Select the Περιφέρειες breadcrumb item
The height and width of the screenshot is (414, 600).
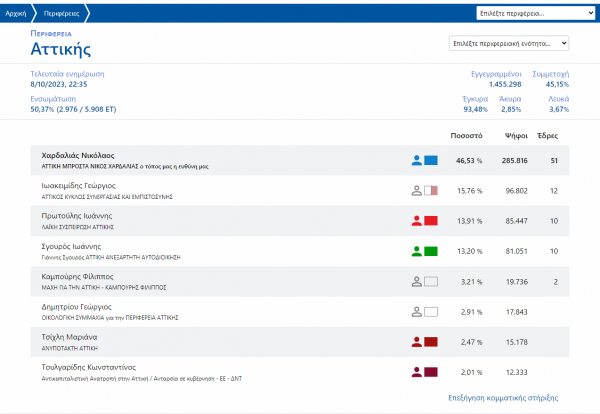(x=62, y=14)
